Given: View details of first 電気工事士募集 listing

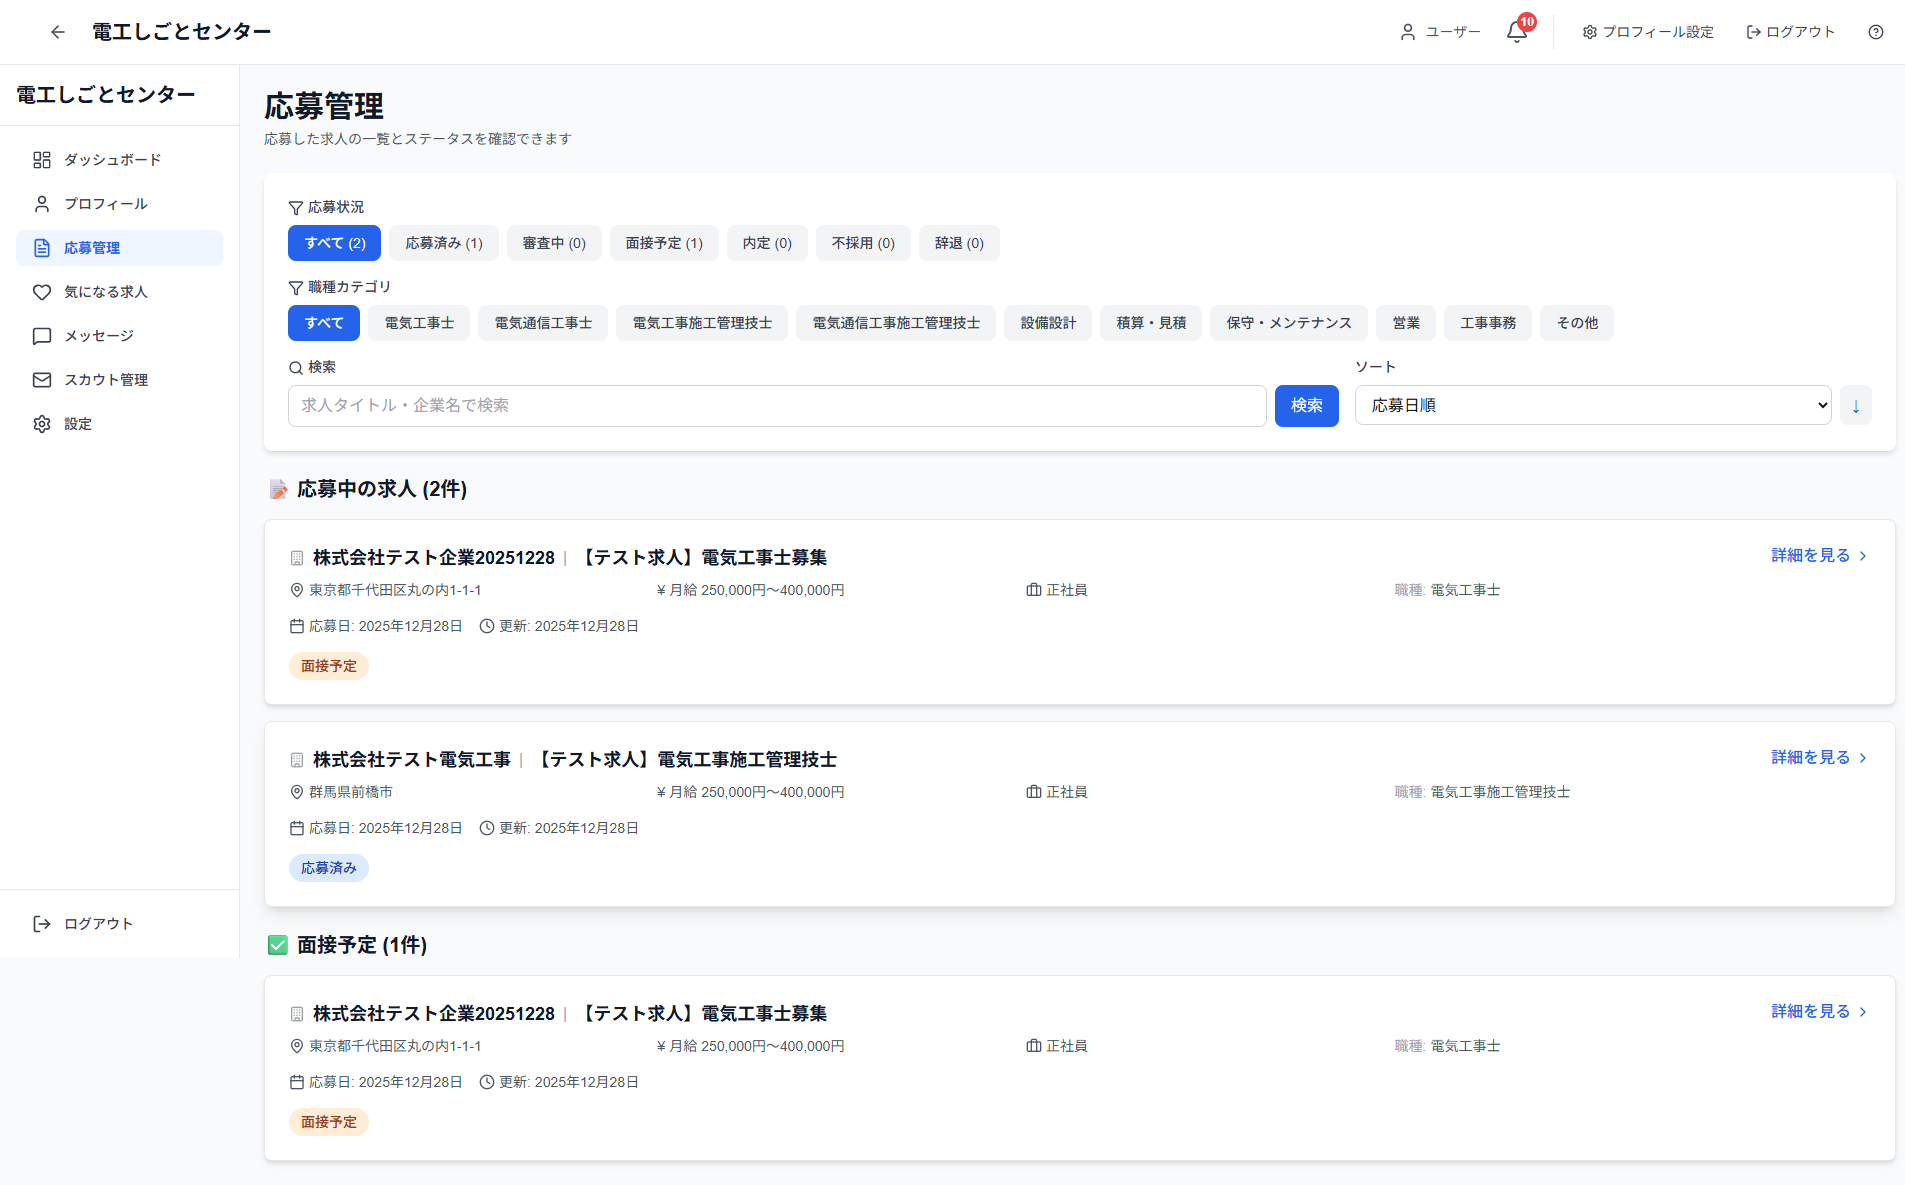Looking at the screenshot, I should (x=1818, y=556).
